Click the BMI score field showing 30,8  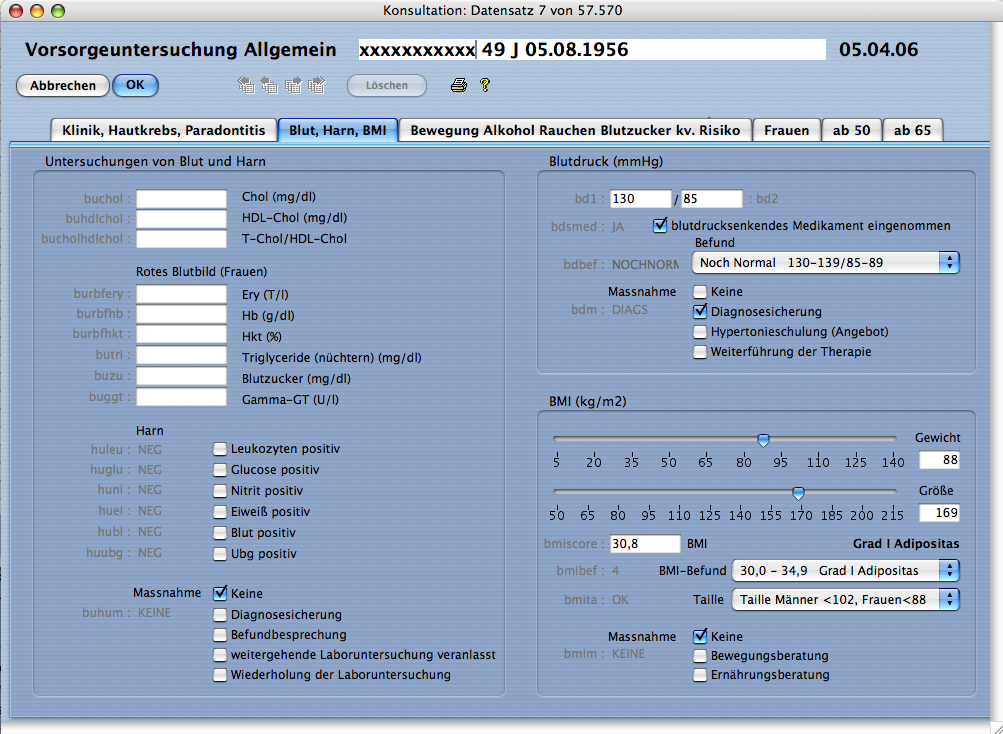645,543
